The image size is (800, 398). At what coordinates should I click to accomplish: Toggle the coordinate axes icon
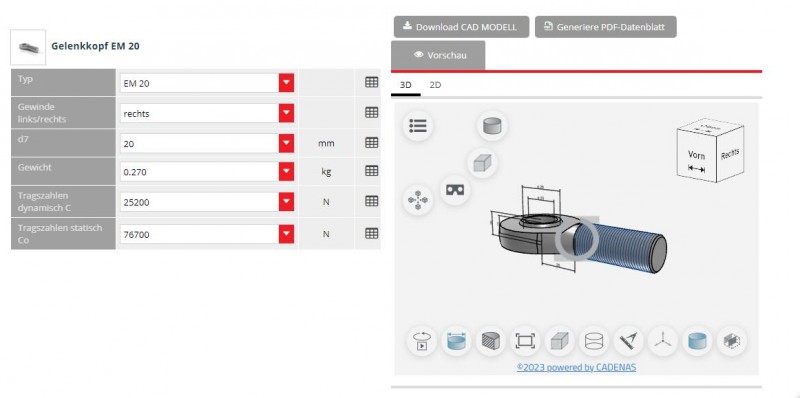click(663, 341)
